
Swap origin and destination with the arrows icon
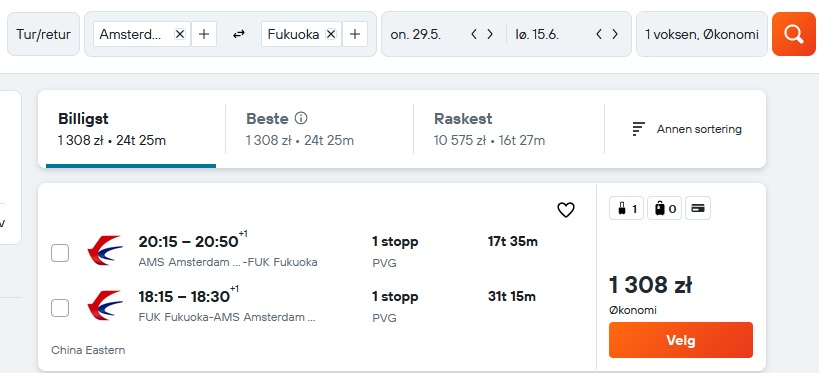239,34
